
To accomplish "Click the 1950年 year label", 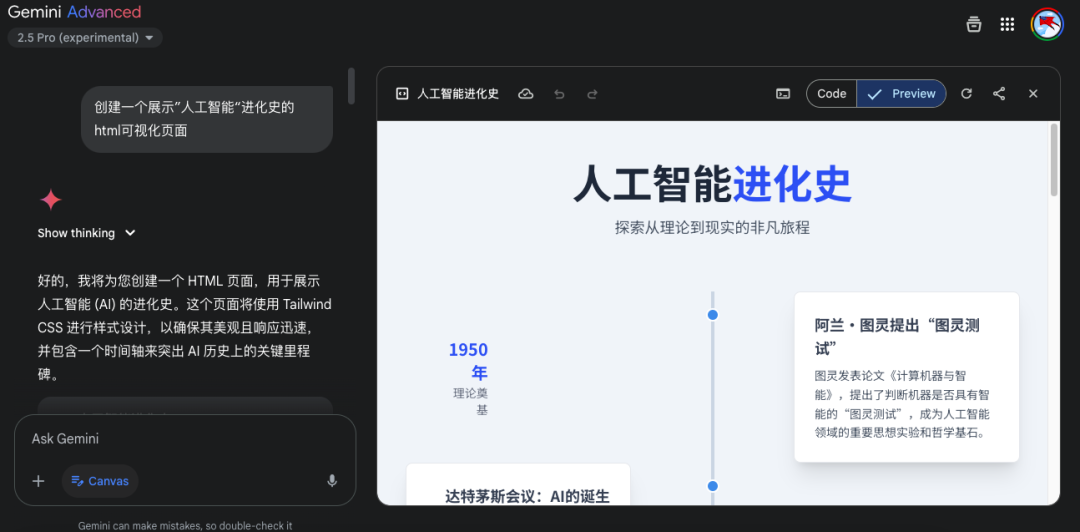I will pyautogui.click(x=468, y=361).
